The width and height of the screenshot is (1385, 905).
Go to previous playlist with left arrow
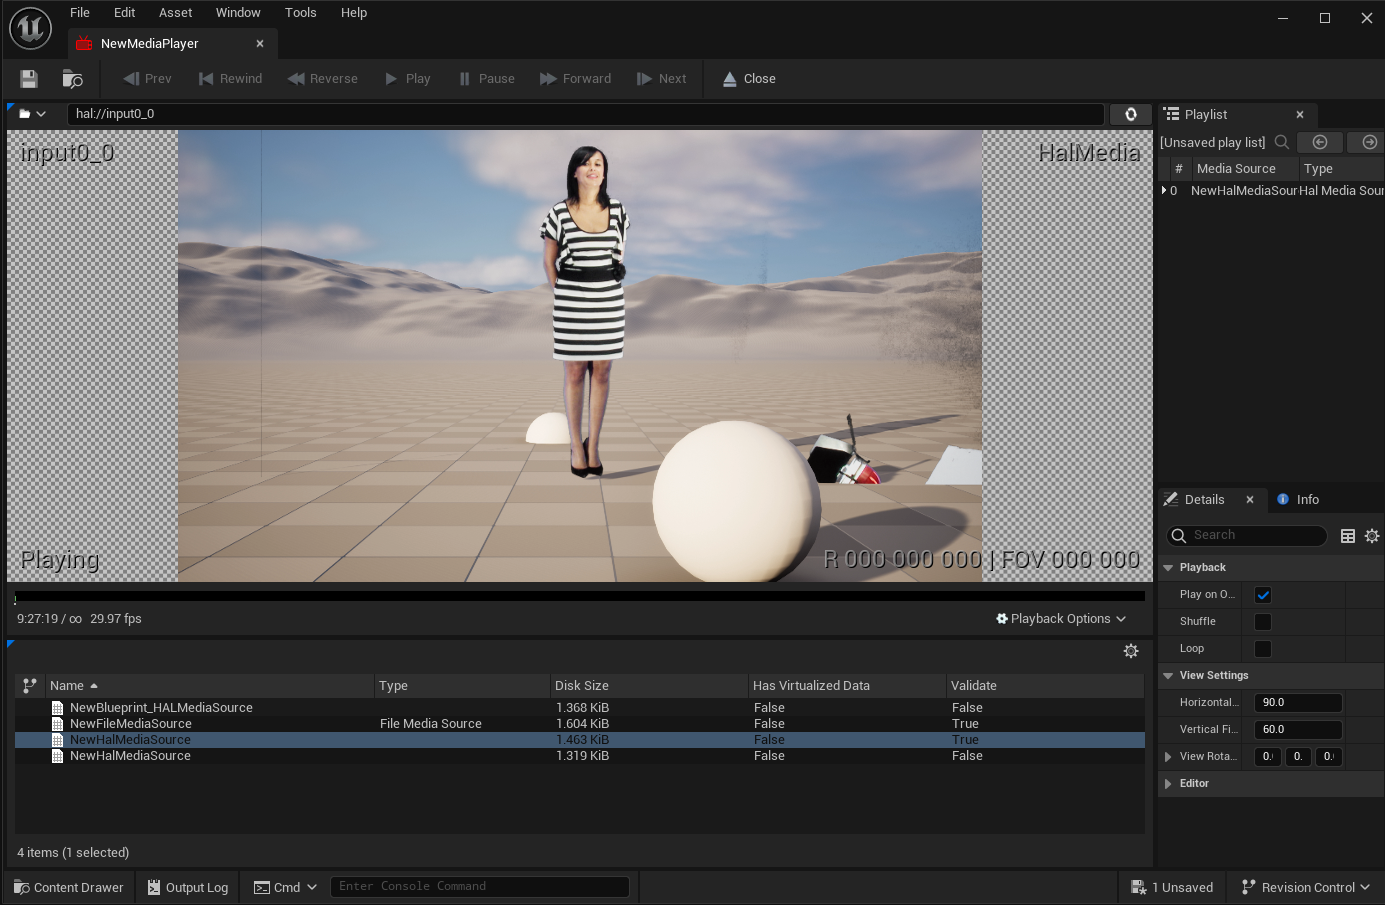[1320, 142]
